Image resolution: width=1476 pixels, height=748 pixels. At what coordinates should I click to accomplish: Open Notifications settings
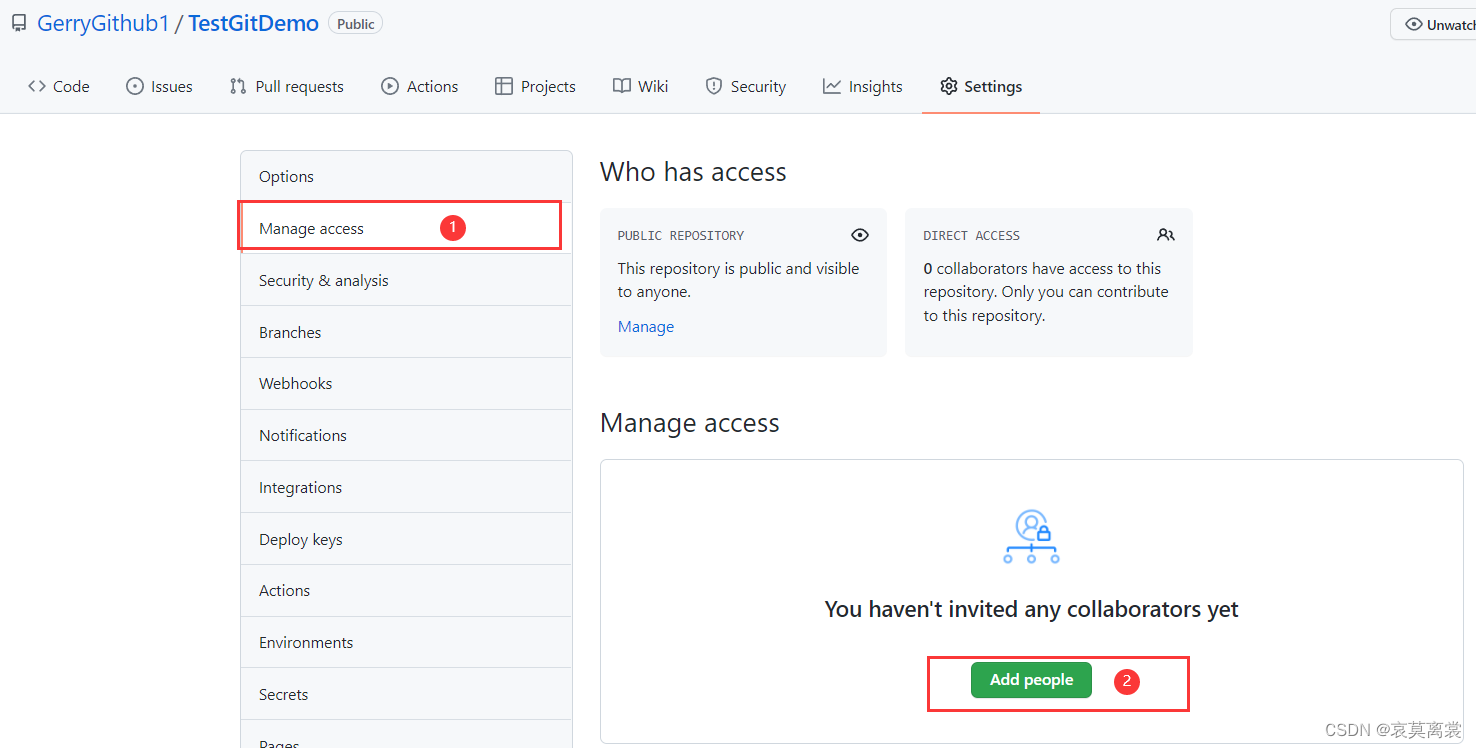click(x=406, y=436)
